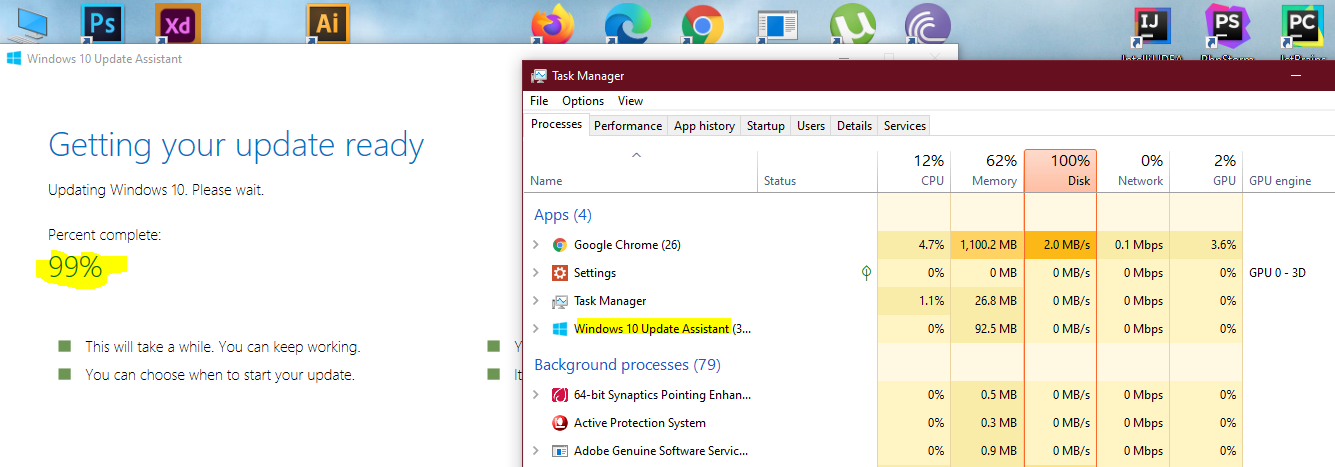Screen dimensions: 1335x467
Task: Switch to the App history tab
Action: click(704, 126)
